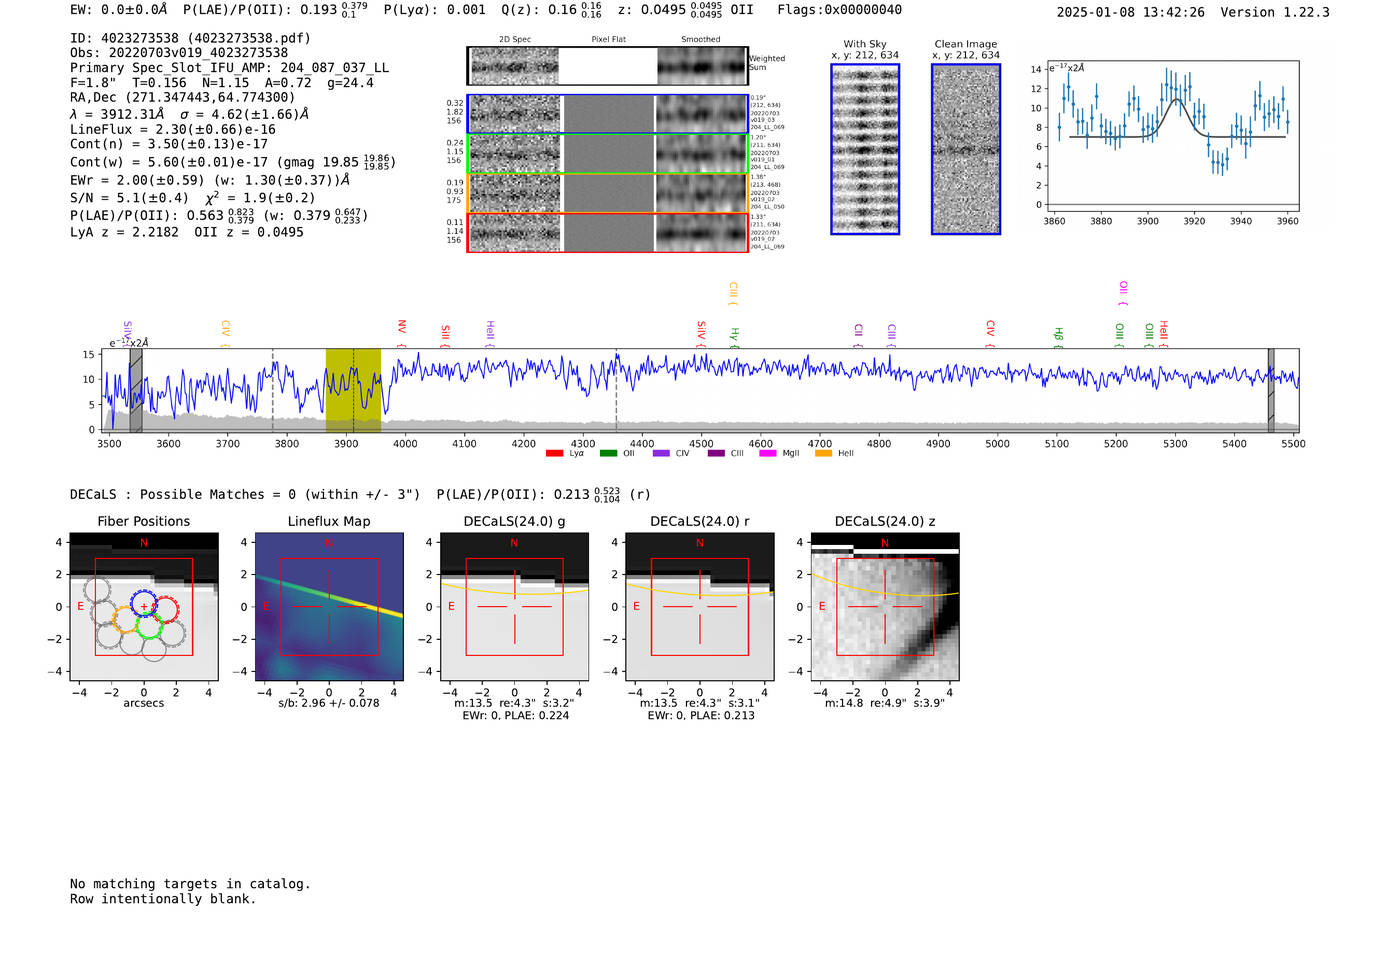Click the 'LyA z = 2.2182' redshift text
Image resolution: width=1400 pixels, height=953 pixels.
(x=124, y=232)
